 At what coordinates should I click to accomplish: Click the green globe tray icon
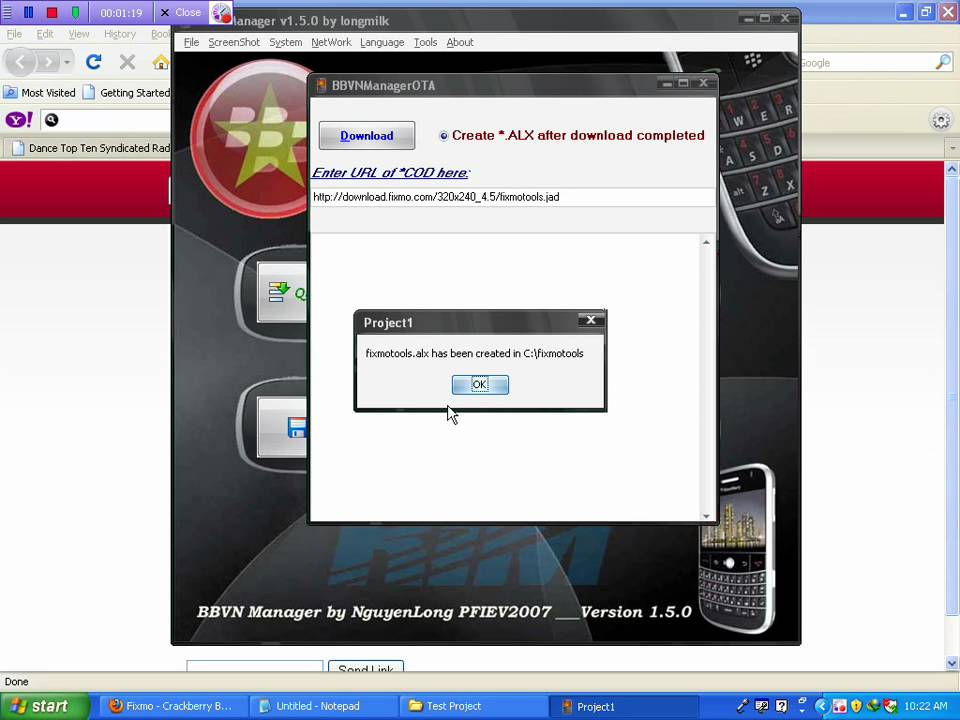[x=873, y=706]
